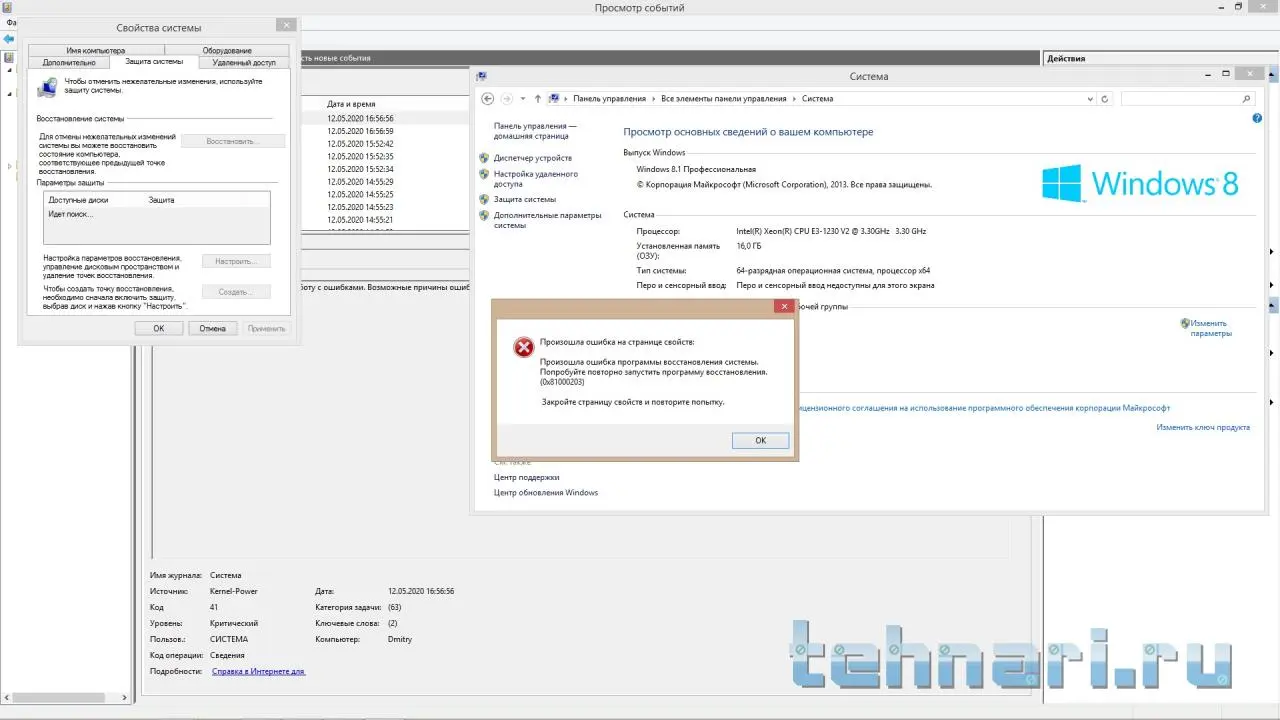Click the Дата и время column header

[351, 104]
